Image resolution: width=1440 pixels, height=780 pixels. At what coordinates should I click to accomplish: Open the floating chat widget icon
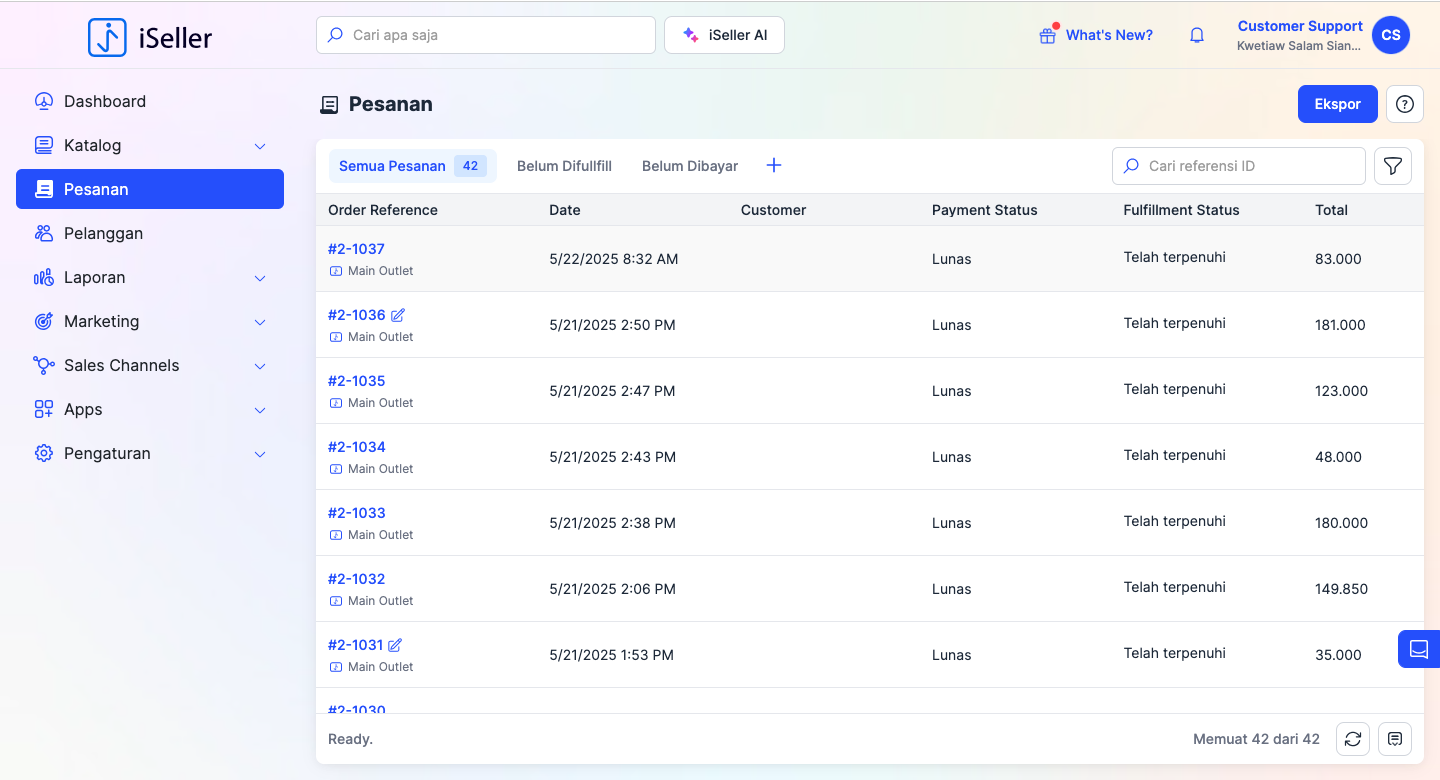[1418, 649]
